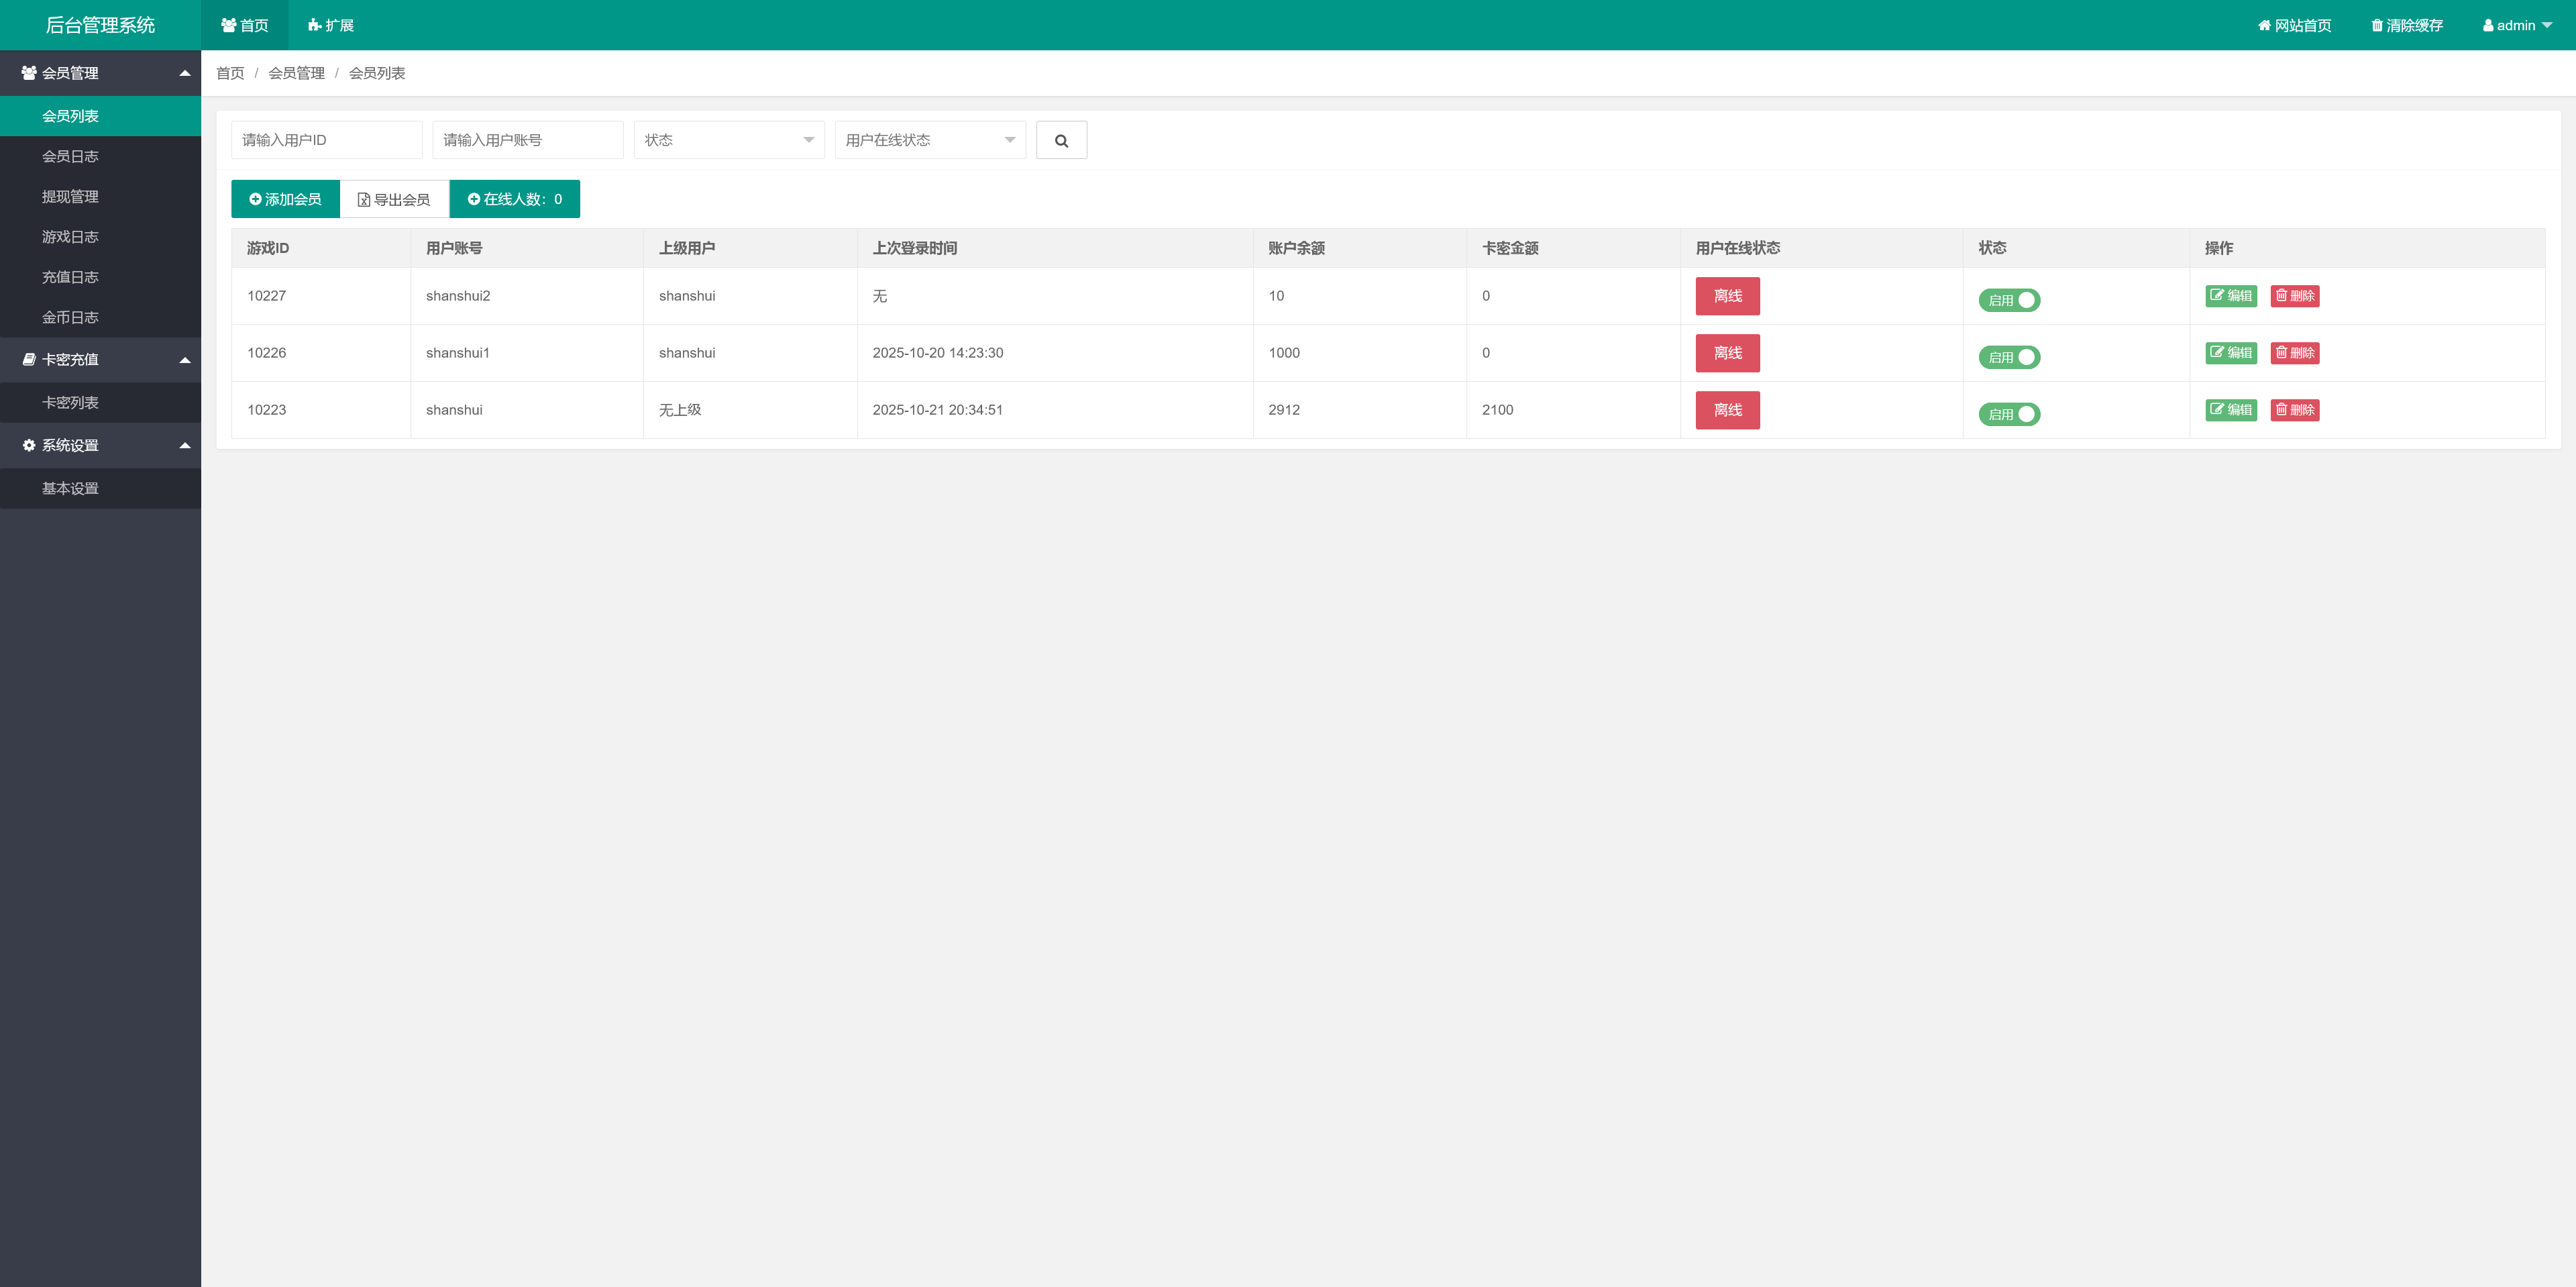Expand the admin account dropdown
Image resolution: width=2576 pixels, height=1287 pixels.
pyautogui.click(x=2516, y=26)
